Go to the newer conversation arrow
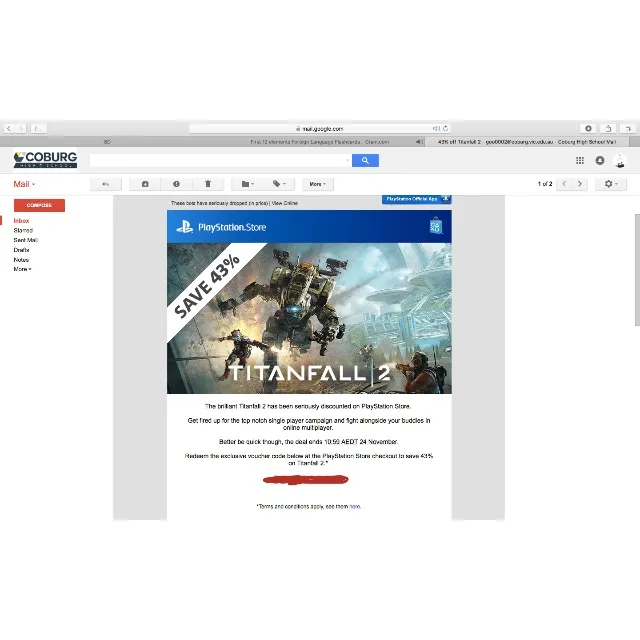 point(564,184)
